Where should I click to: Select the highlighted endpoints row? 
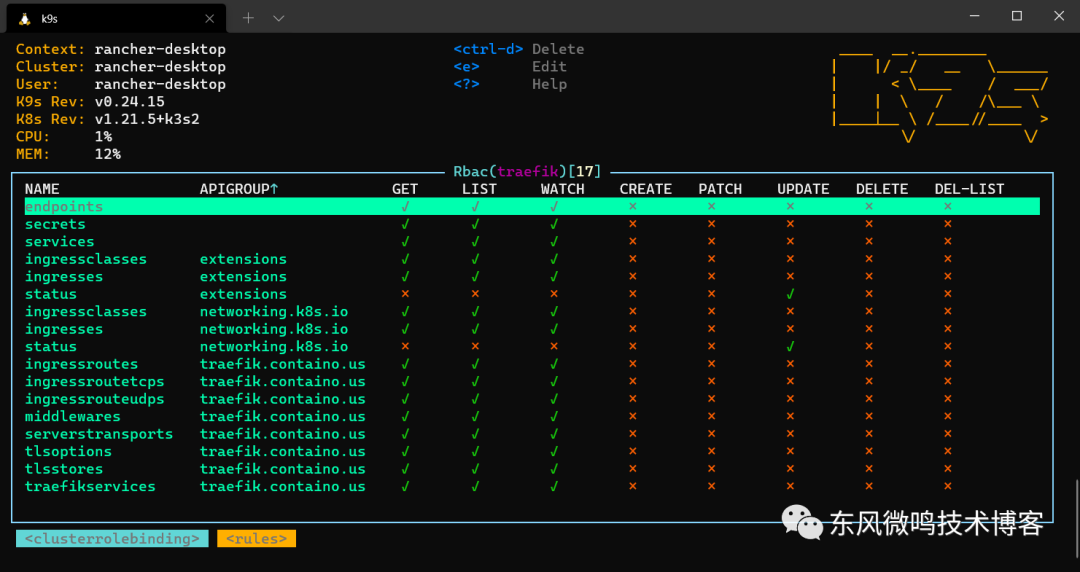pos(532,206)
